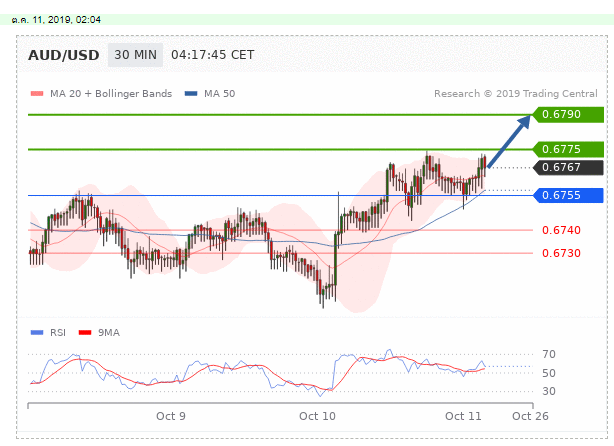Click the Oct 26 date axis label

530,416
